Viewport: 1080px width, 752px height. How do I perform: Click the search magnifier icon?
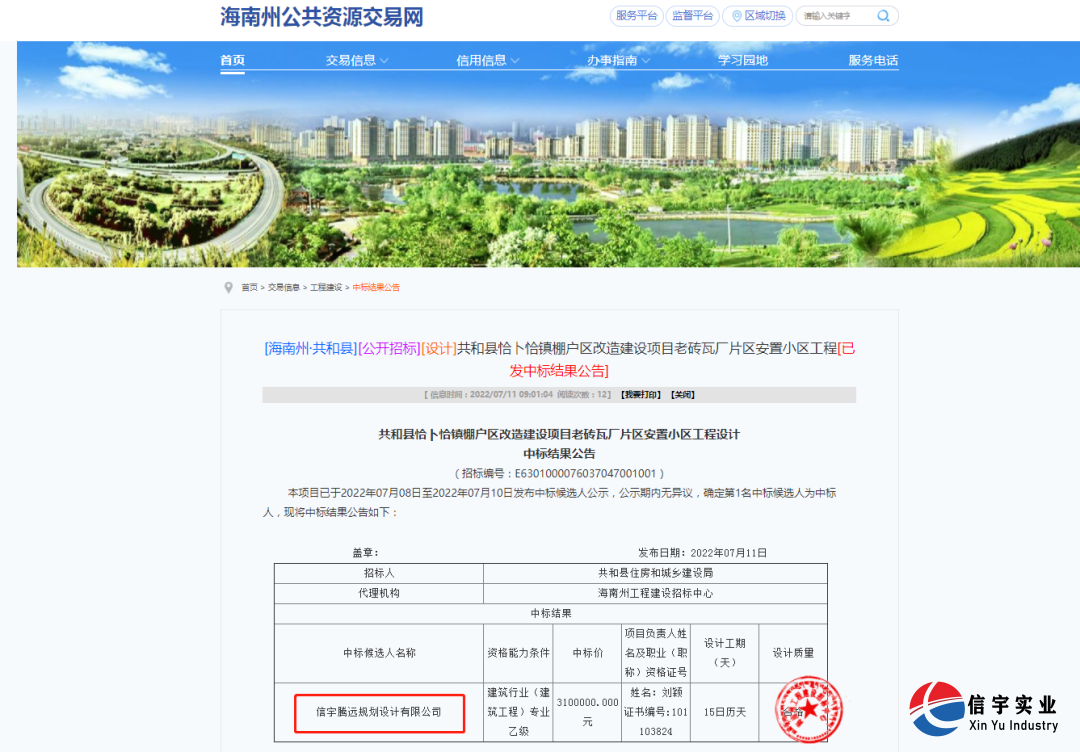[881, 16]
